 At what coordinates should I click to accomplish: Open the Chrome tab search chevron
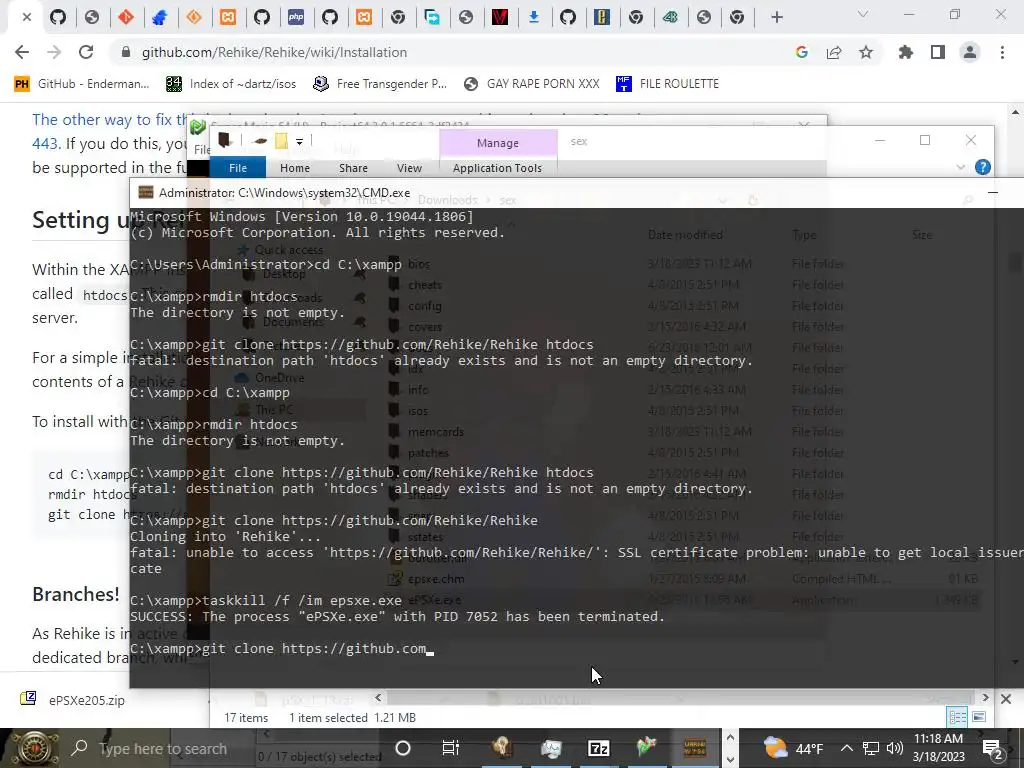point(863,14)
